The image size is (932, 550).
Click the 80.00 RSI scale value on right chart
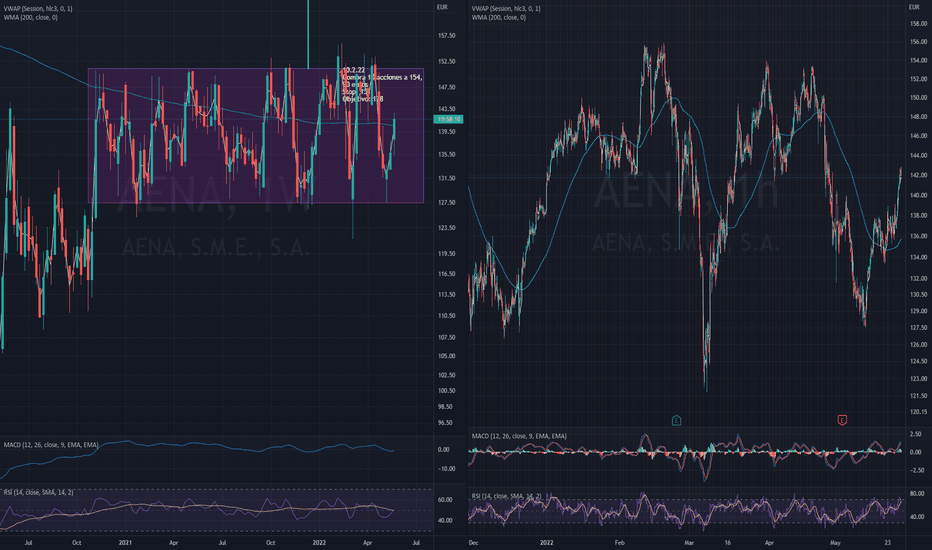tap(917, 494)
